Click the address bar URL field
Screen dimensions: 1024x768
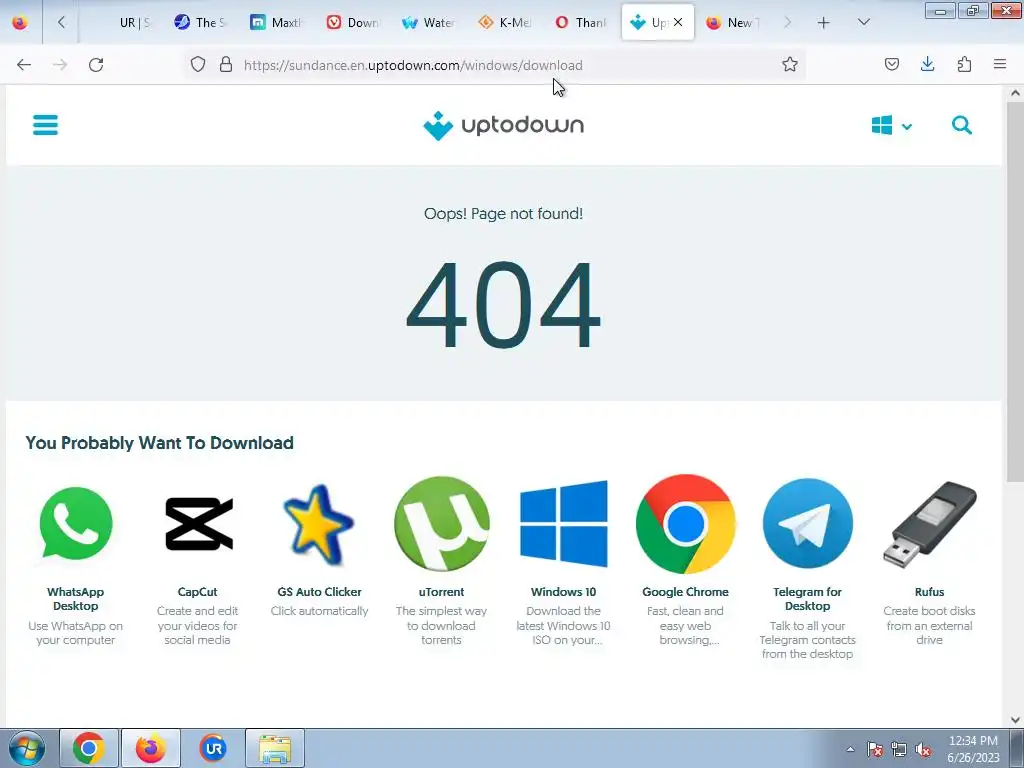(496, 65)
